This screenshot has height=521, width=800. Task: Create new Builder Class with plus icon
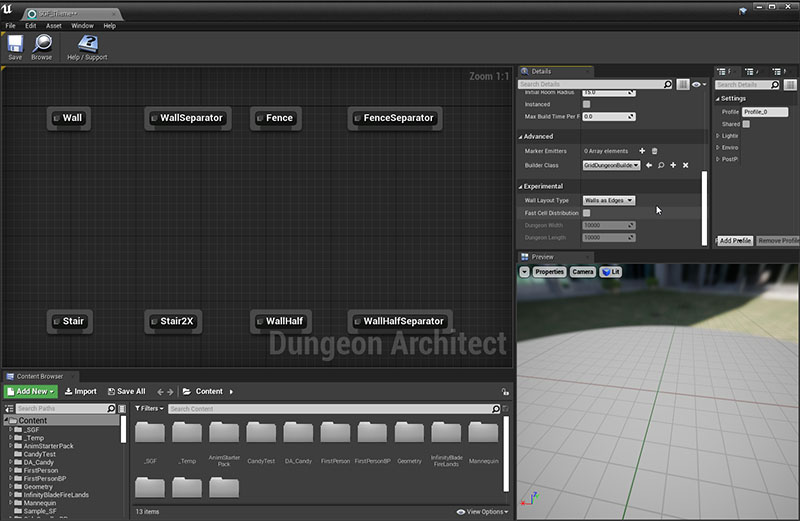click(x=673, y=165)
